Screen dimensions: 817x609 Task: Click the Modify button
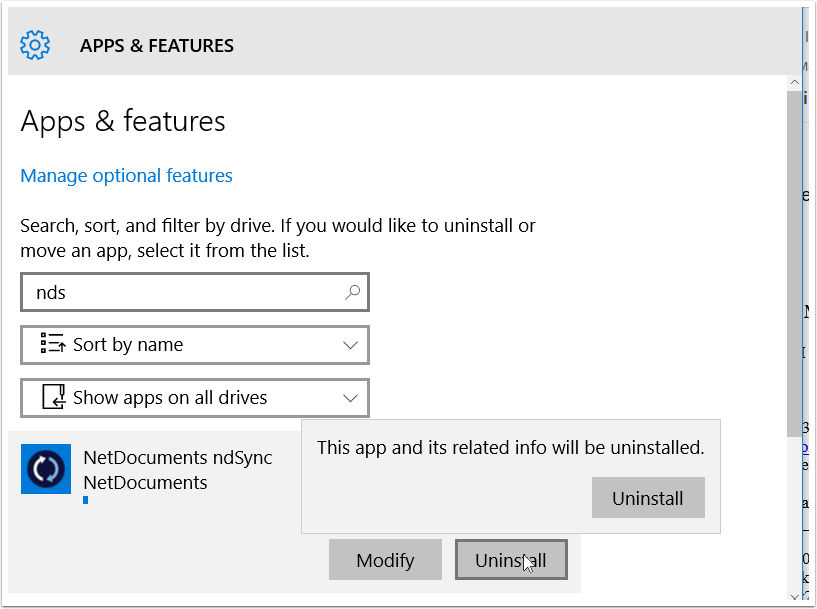click(x=385, y=559)
